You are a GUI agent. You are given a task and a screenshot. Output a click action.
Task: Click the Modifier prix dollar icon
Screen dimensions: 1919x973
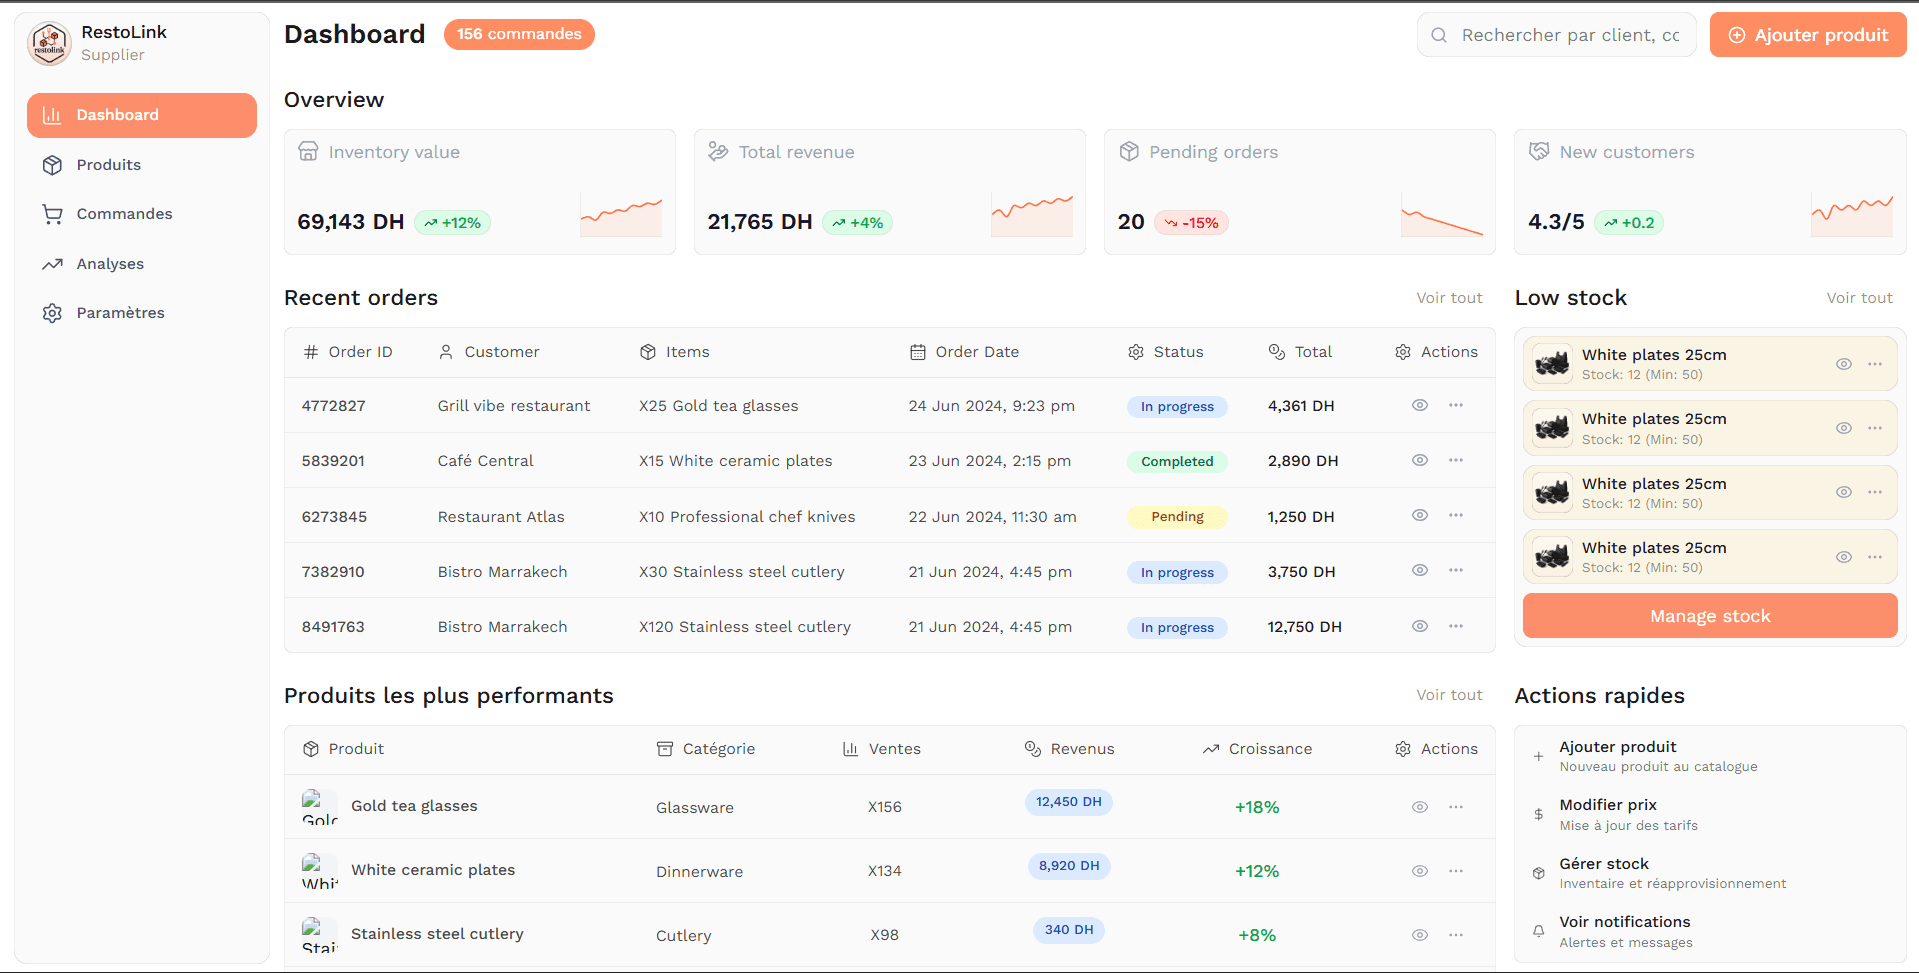[x=1538, y=814]
